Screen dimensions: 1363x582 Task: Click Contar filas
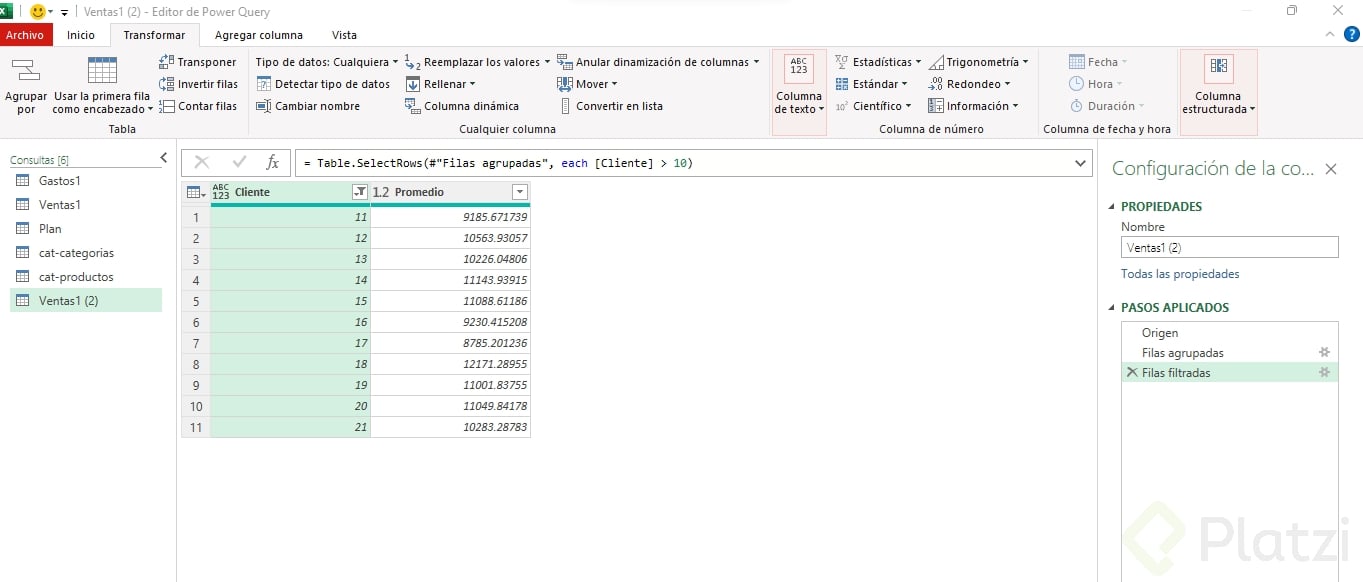coord(198,106)
